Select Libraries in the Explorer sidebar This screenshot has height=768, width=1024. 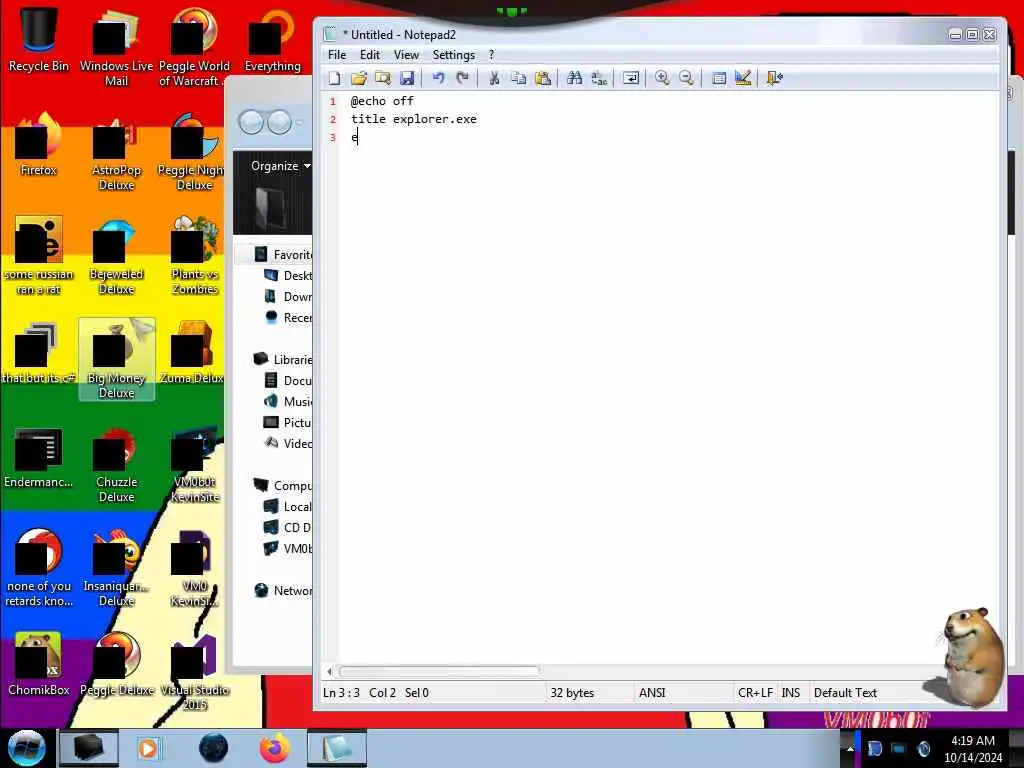point(283,359)
